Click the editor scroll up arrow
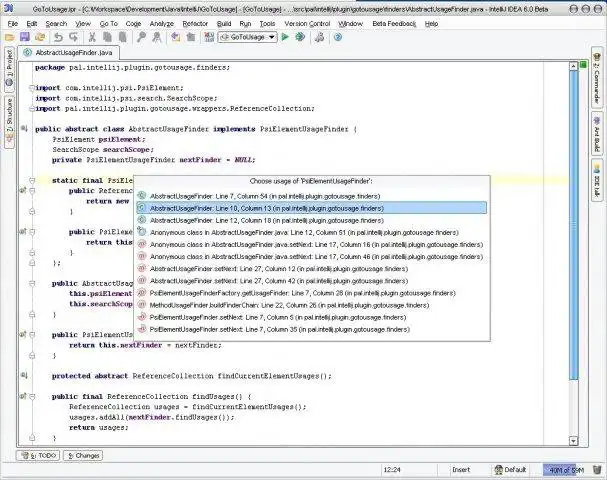 tap(574, 66)
